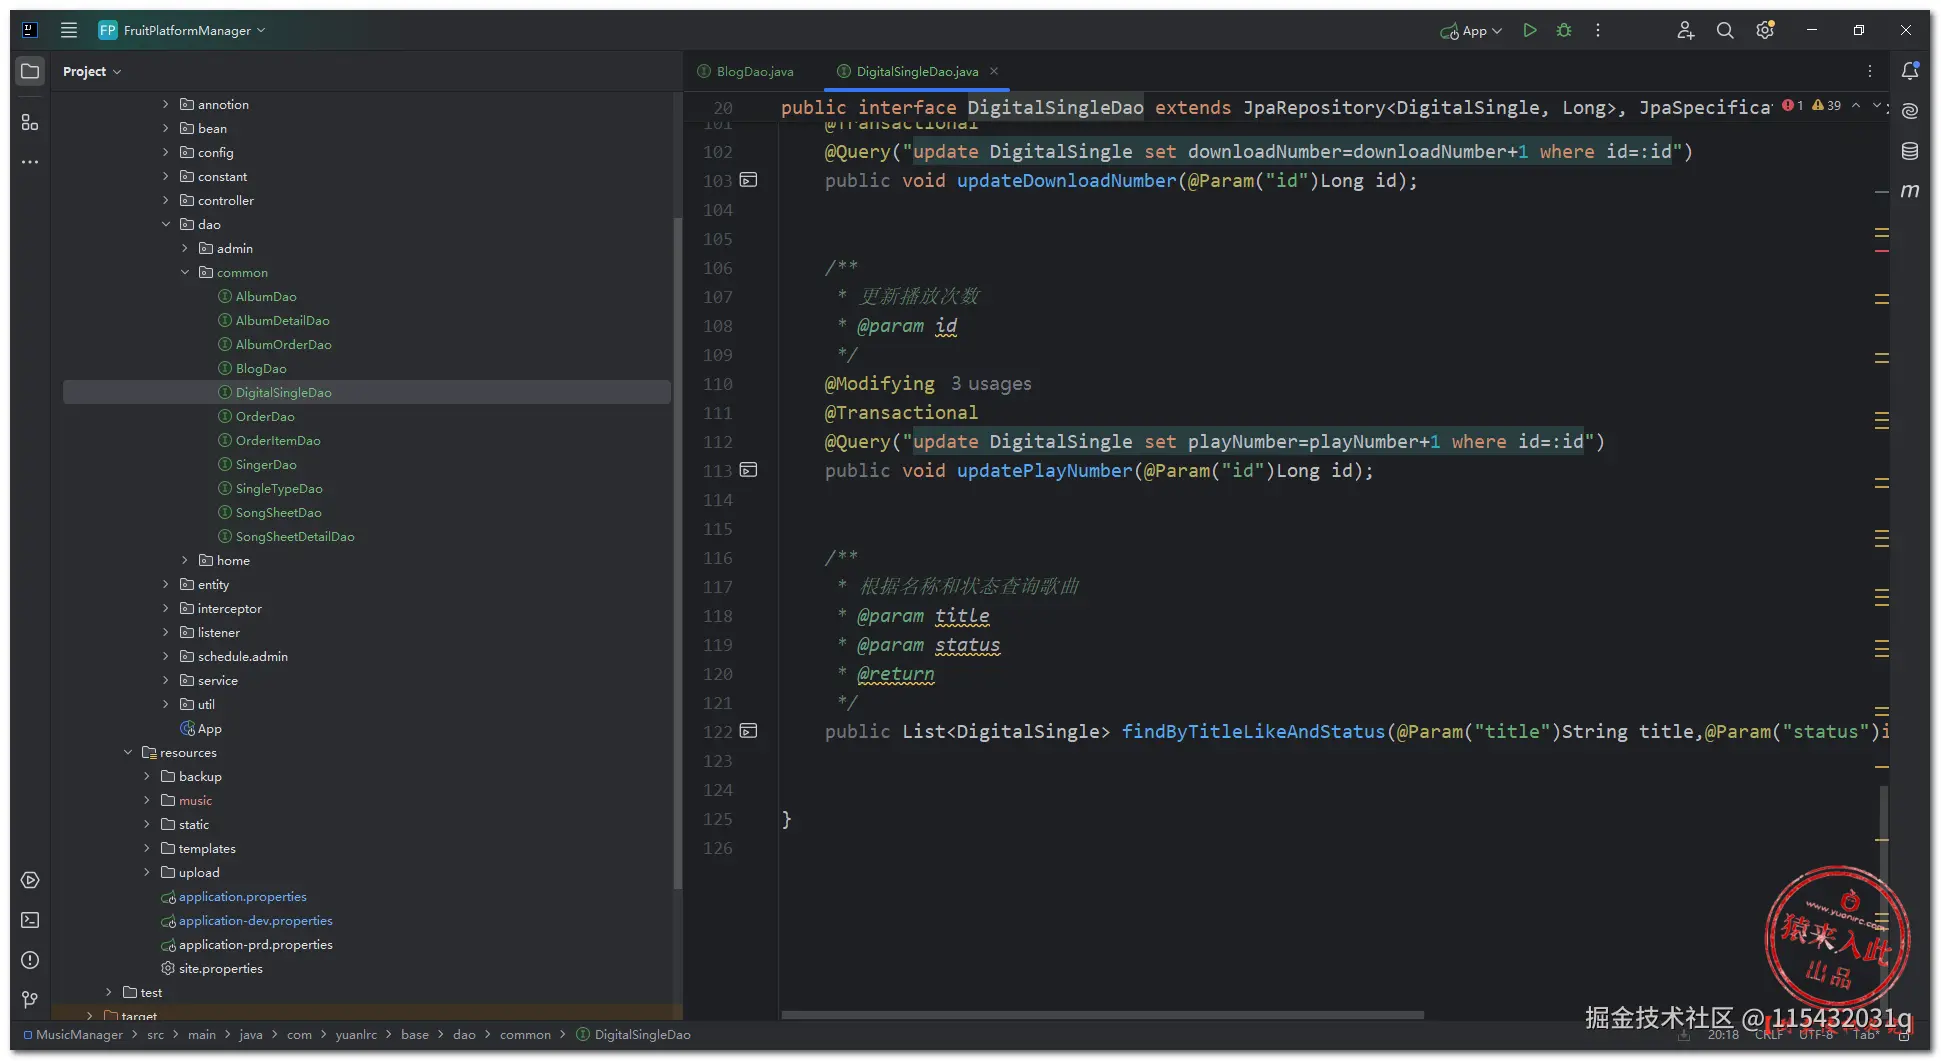Run the App configuration

1529,30
